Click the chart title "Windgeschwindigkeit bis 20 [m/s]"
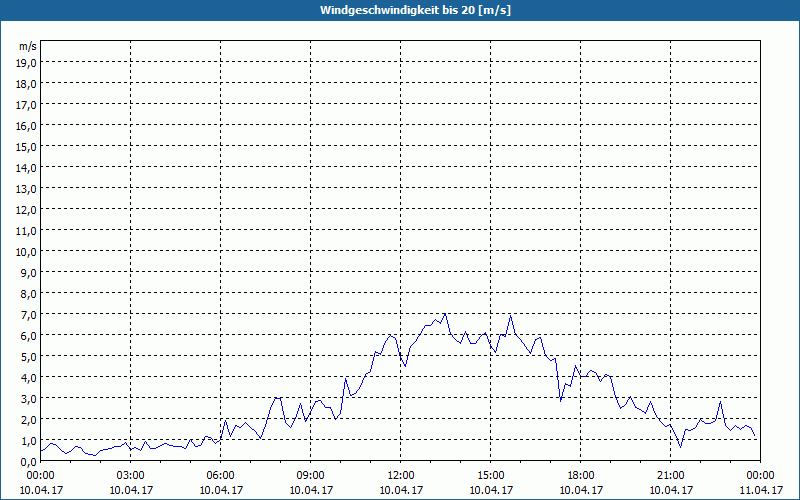The width and height of the screenshot is (800, 500). [415, 10]
